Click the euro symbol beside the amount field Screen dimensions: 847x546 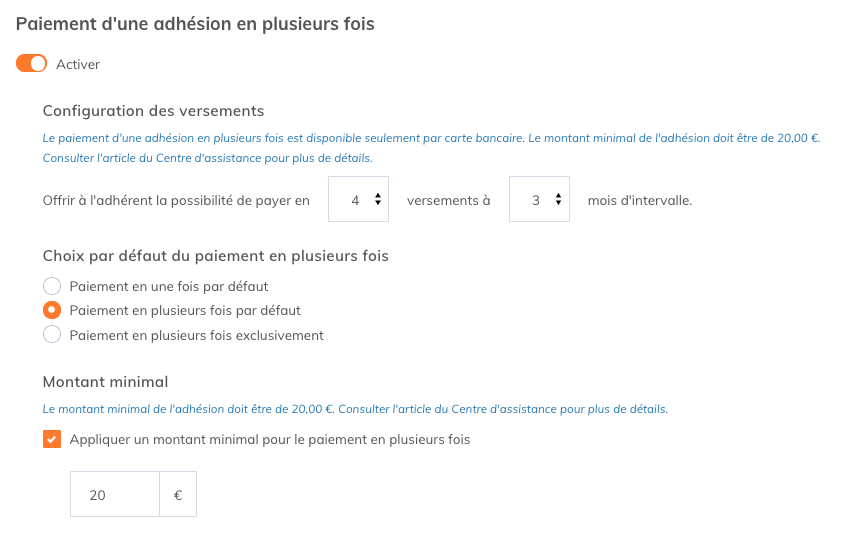(178, 494)
